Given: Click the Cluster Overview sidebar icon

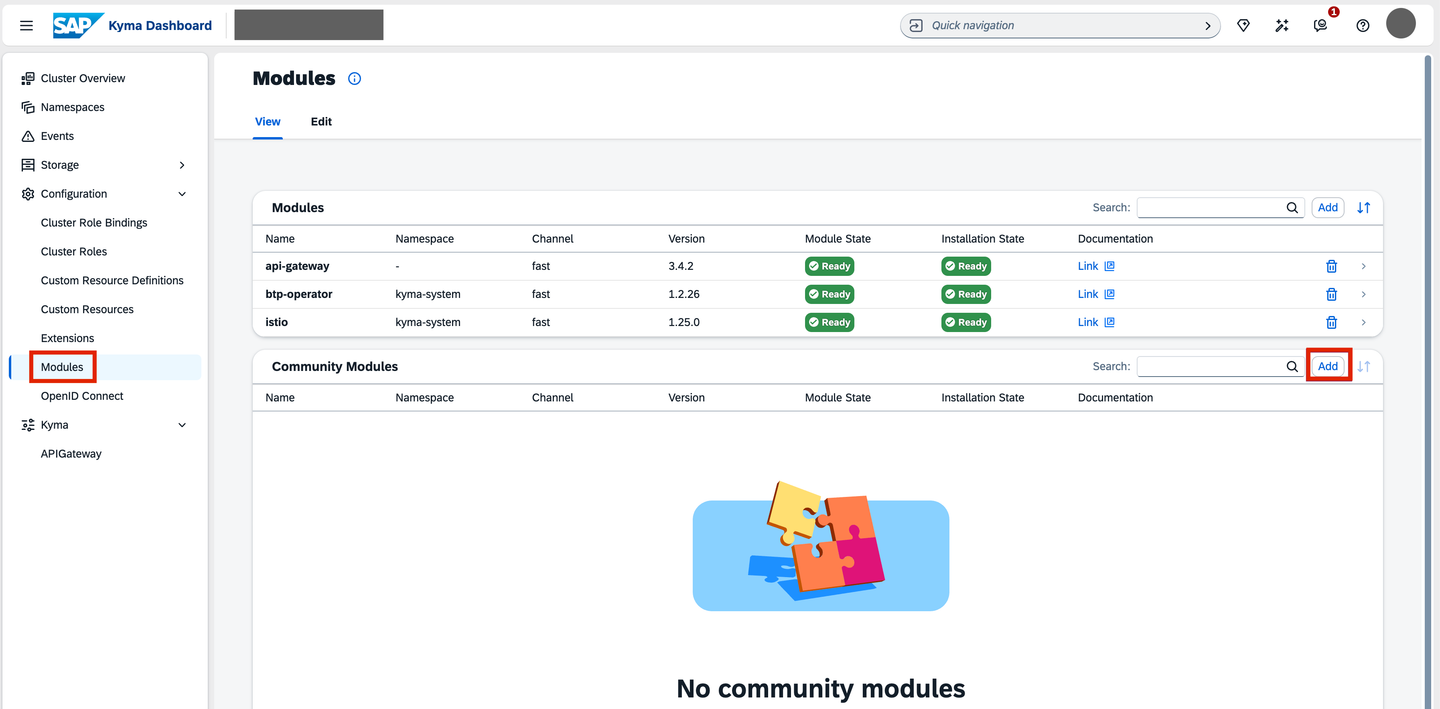Looking at the screenshot, I should pos(28,78).
